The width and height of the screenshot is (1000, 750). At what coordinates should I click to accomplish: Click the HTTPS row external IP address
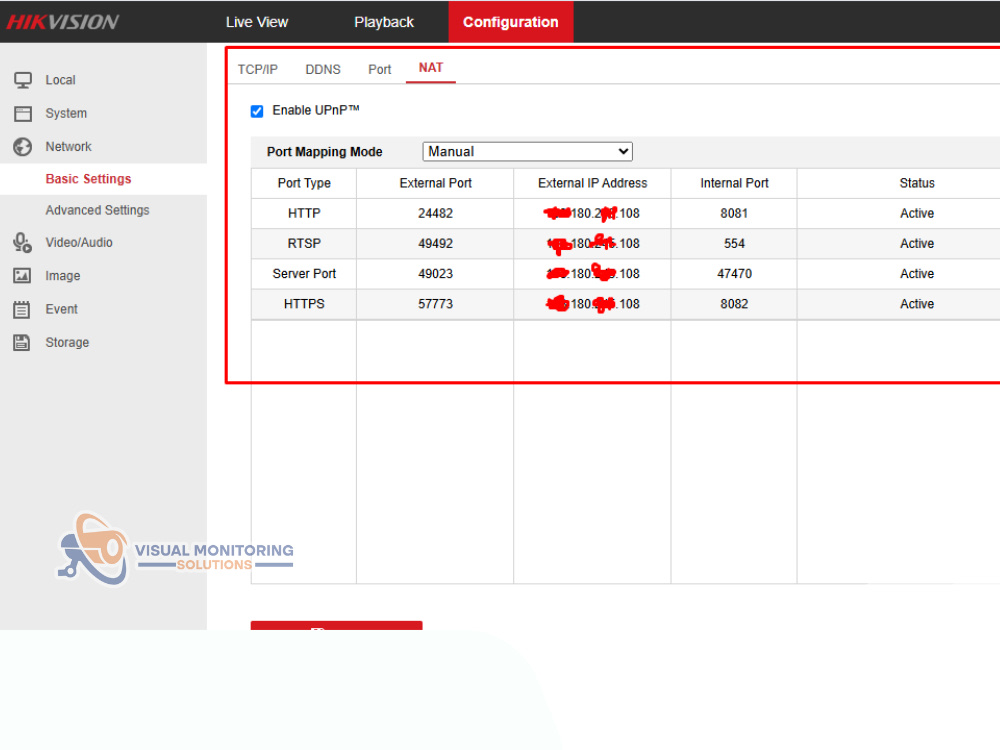[x=592, y=304]
